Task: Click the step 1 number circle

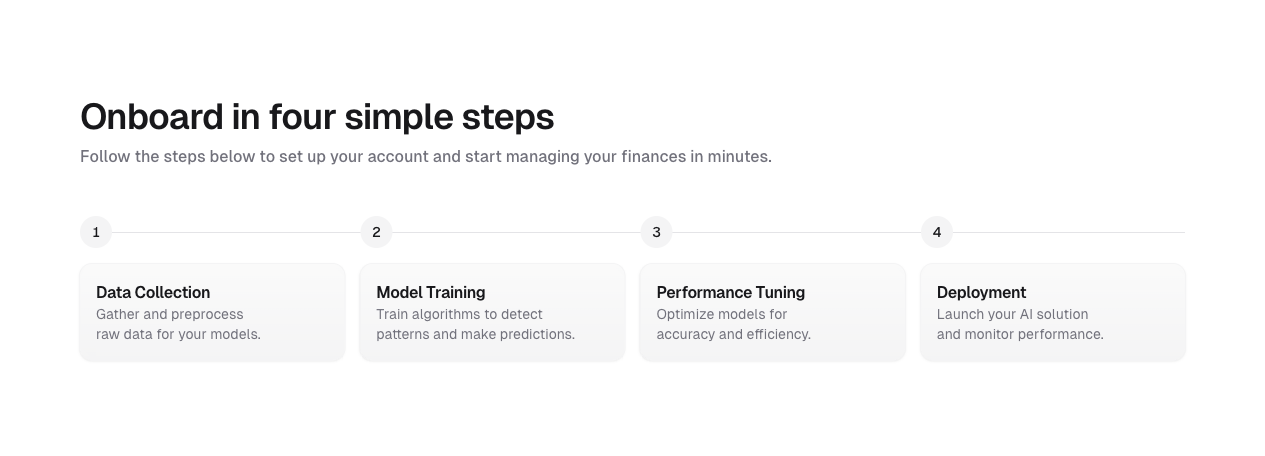Action: point(96,232)
